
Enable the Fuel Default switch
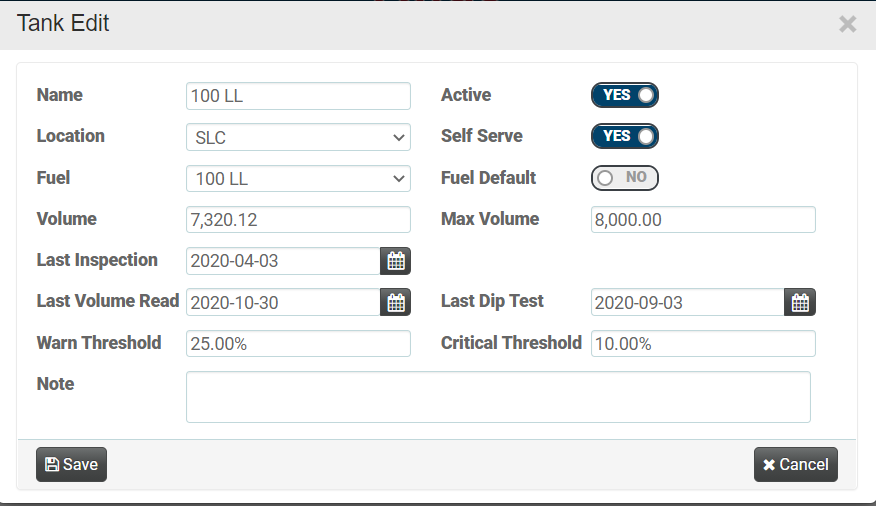tap(625, 178)
